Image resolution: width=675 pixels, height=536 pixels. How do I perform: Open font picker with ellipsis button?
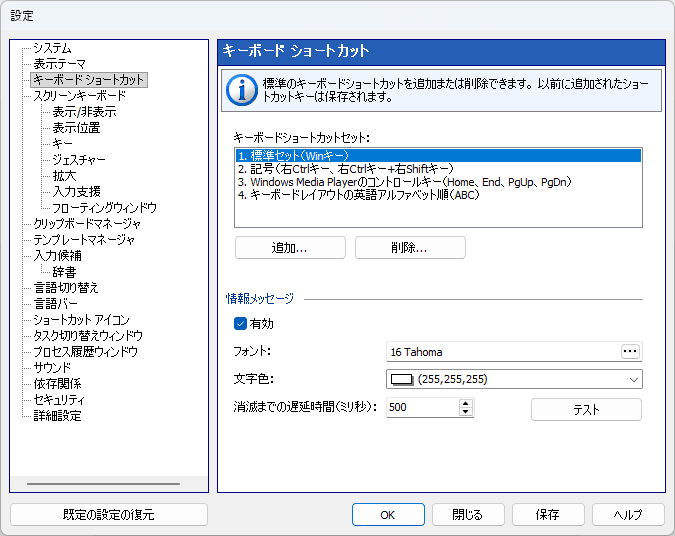[630, 351]
